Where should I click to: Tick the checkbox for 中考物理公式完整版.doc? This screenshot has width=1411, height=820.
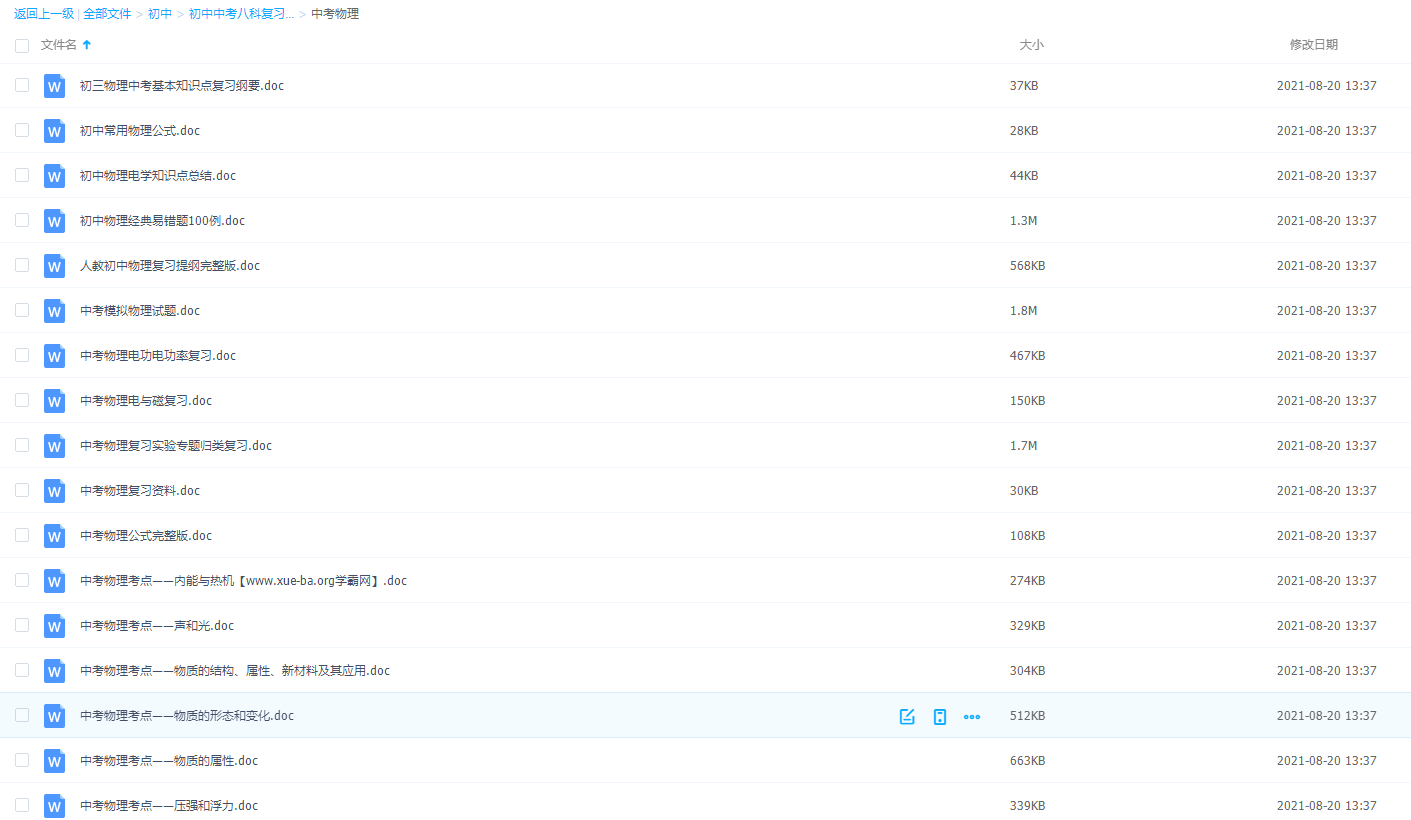coord(22,536)
